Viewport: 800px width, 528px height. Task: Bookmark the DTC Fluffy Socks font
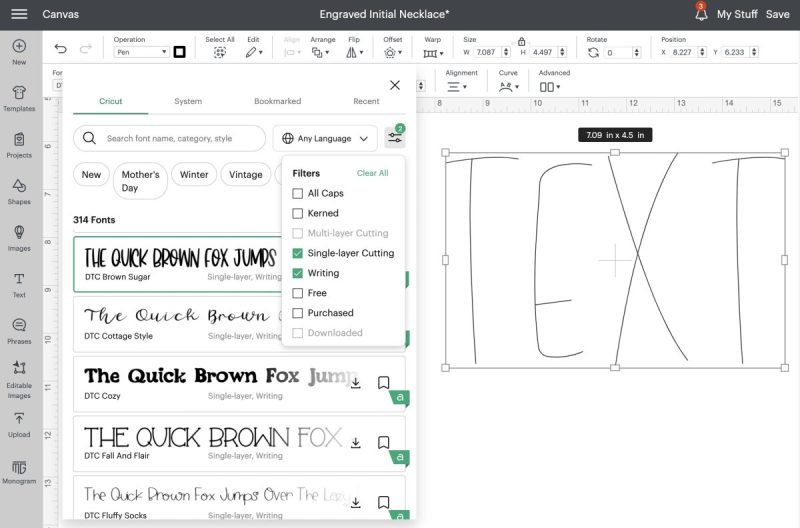pyautogui.click(x=384, y=502)
